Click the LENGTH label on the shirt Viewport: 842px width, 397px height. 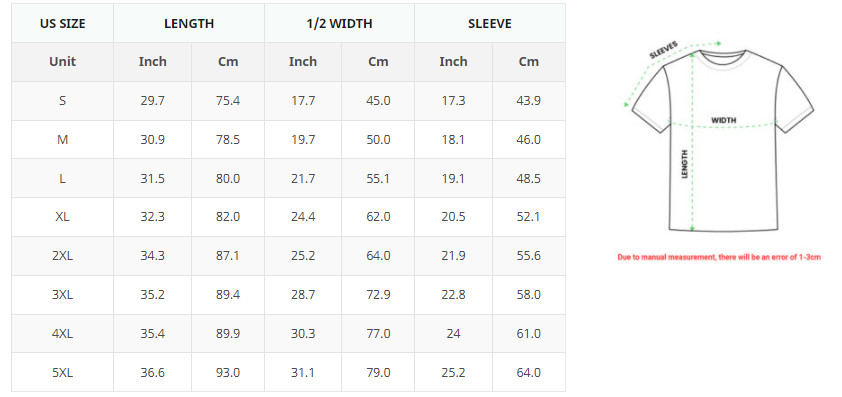point(685,164)
